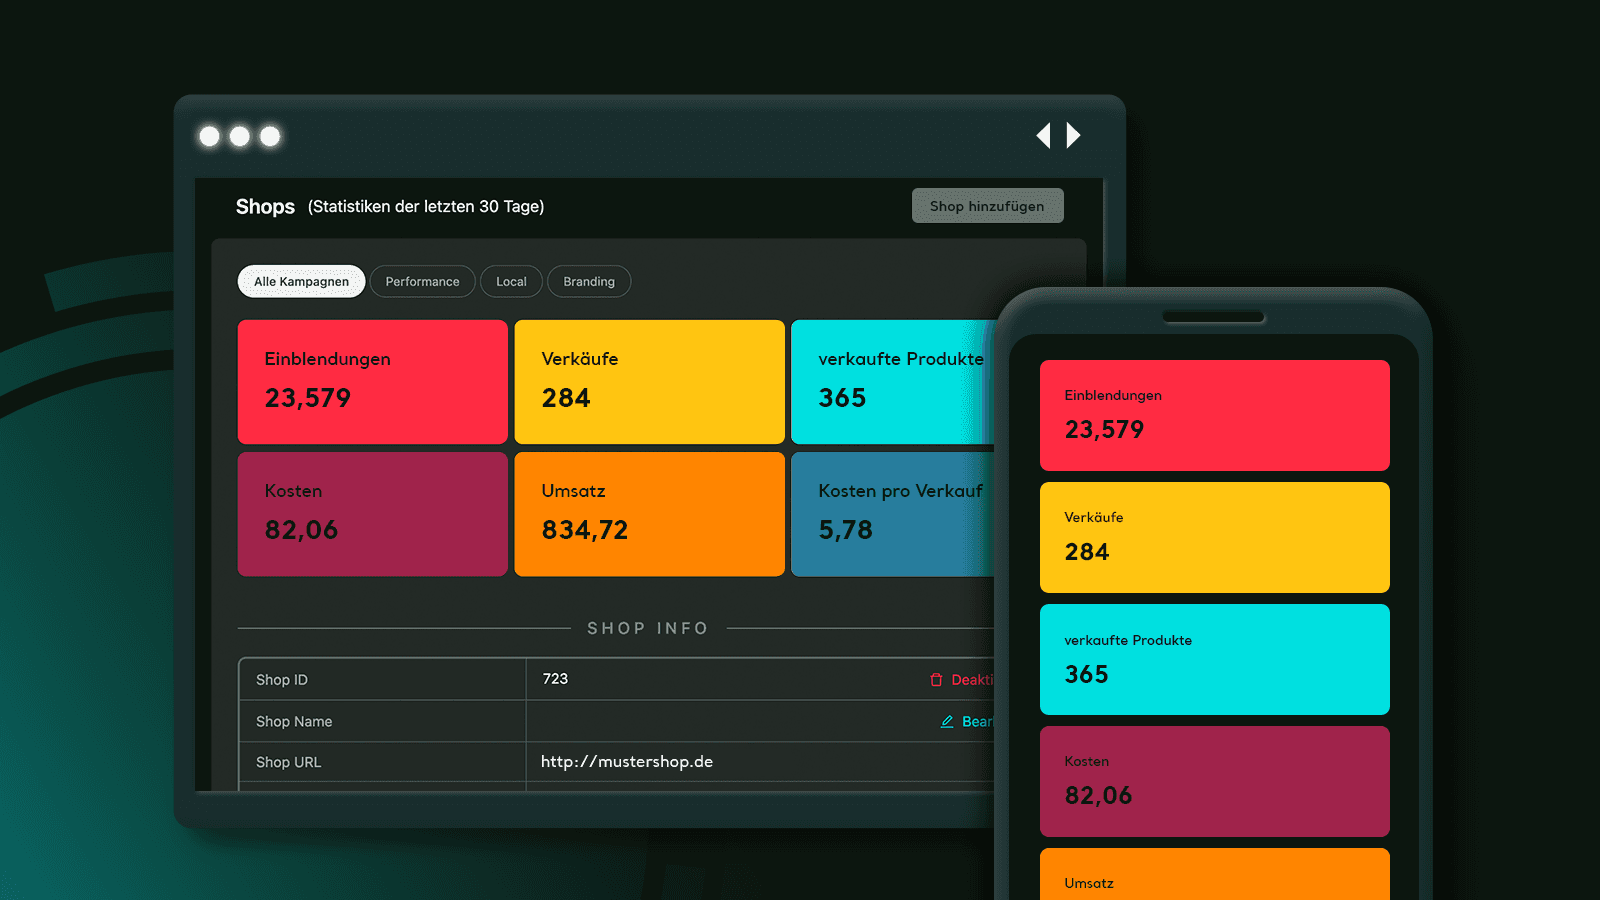Viewport: 1600px width, 900px height.
Task: Click the left arrow navigation icon
Action: coord(1044,135)
